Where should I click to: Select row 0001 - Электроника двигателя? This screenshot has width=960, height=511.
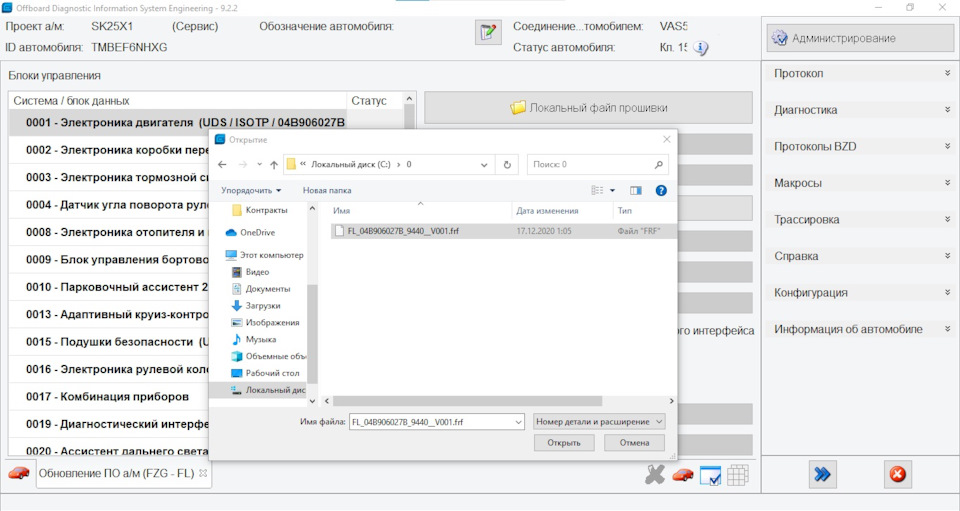tap(178, 122)
